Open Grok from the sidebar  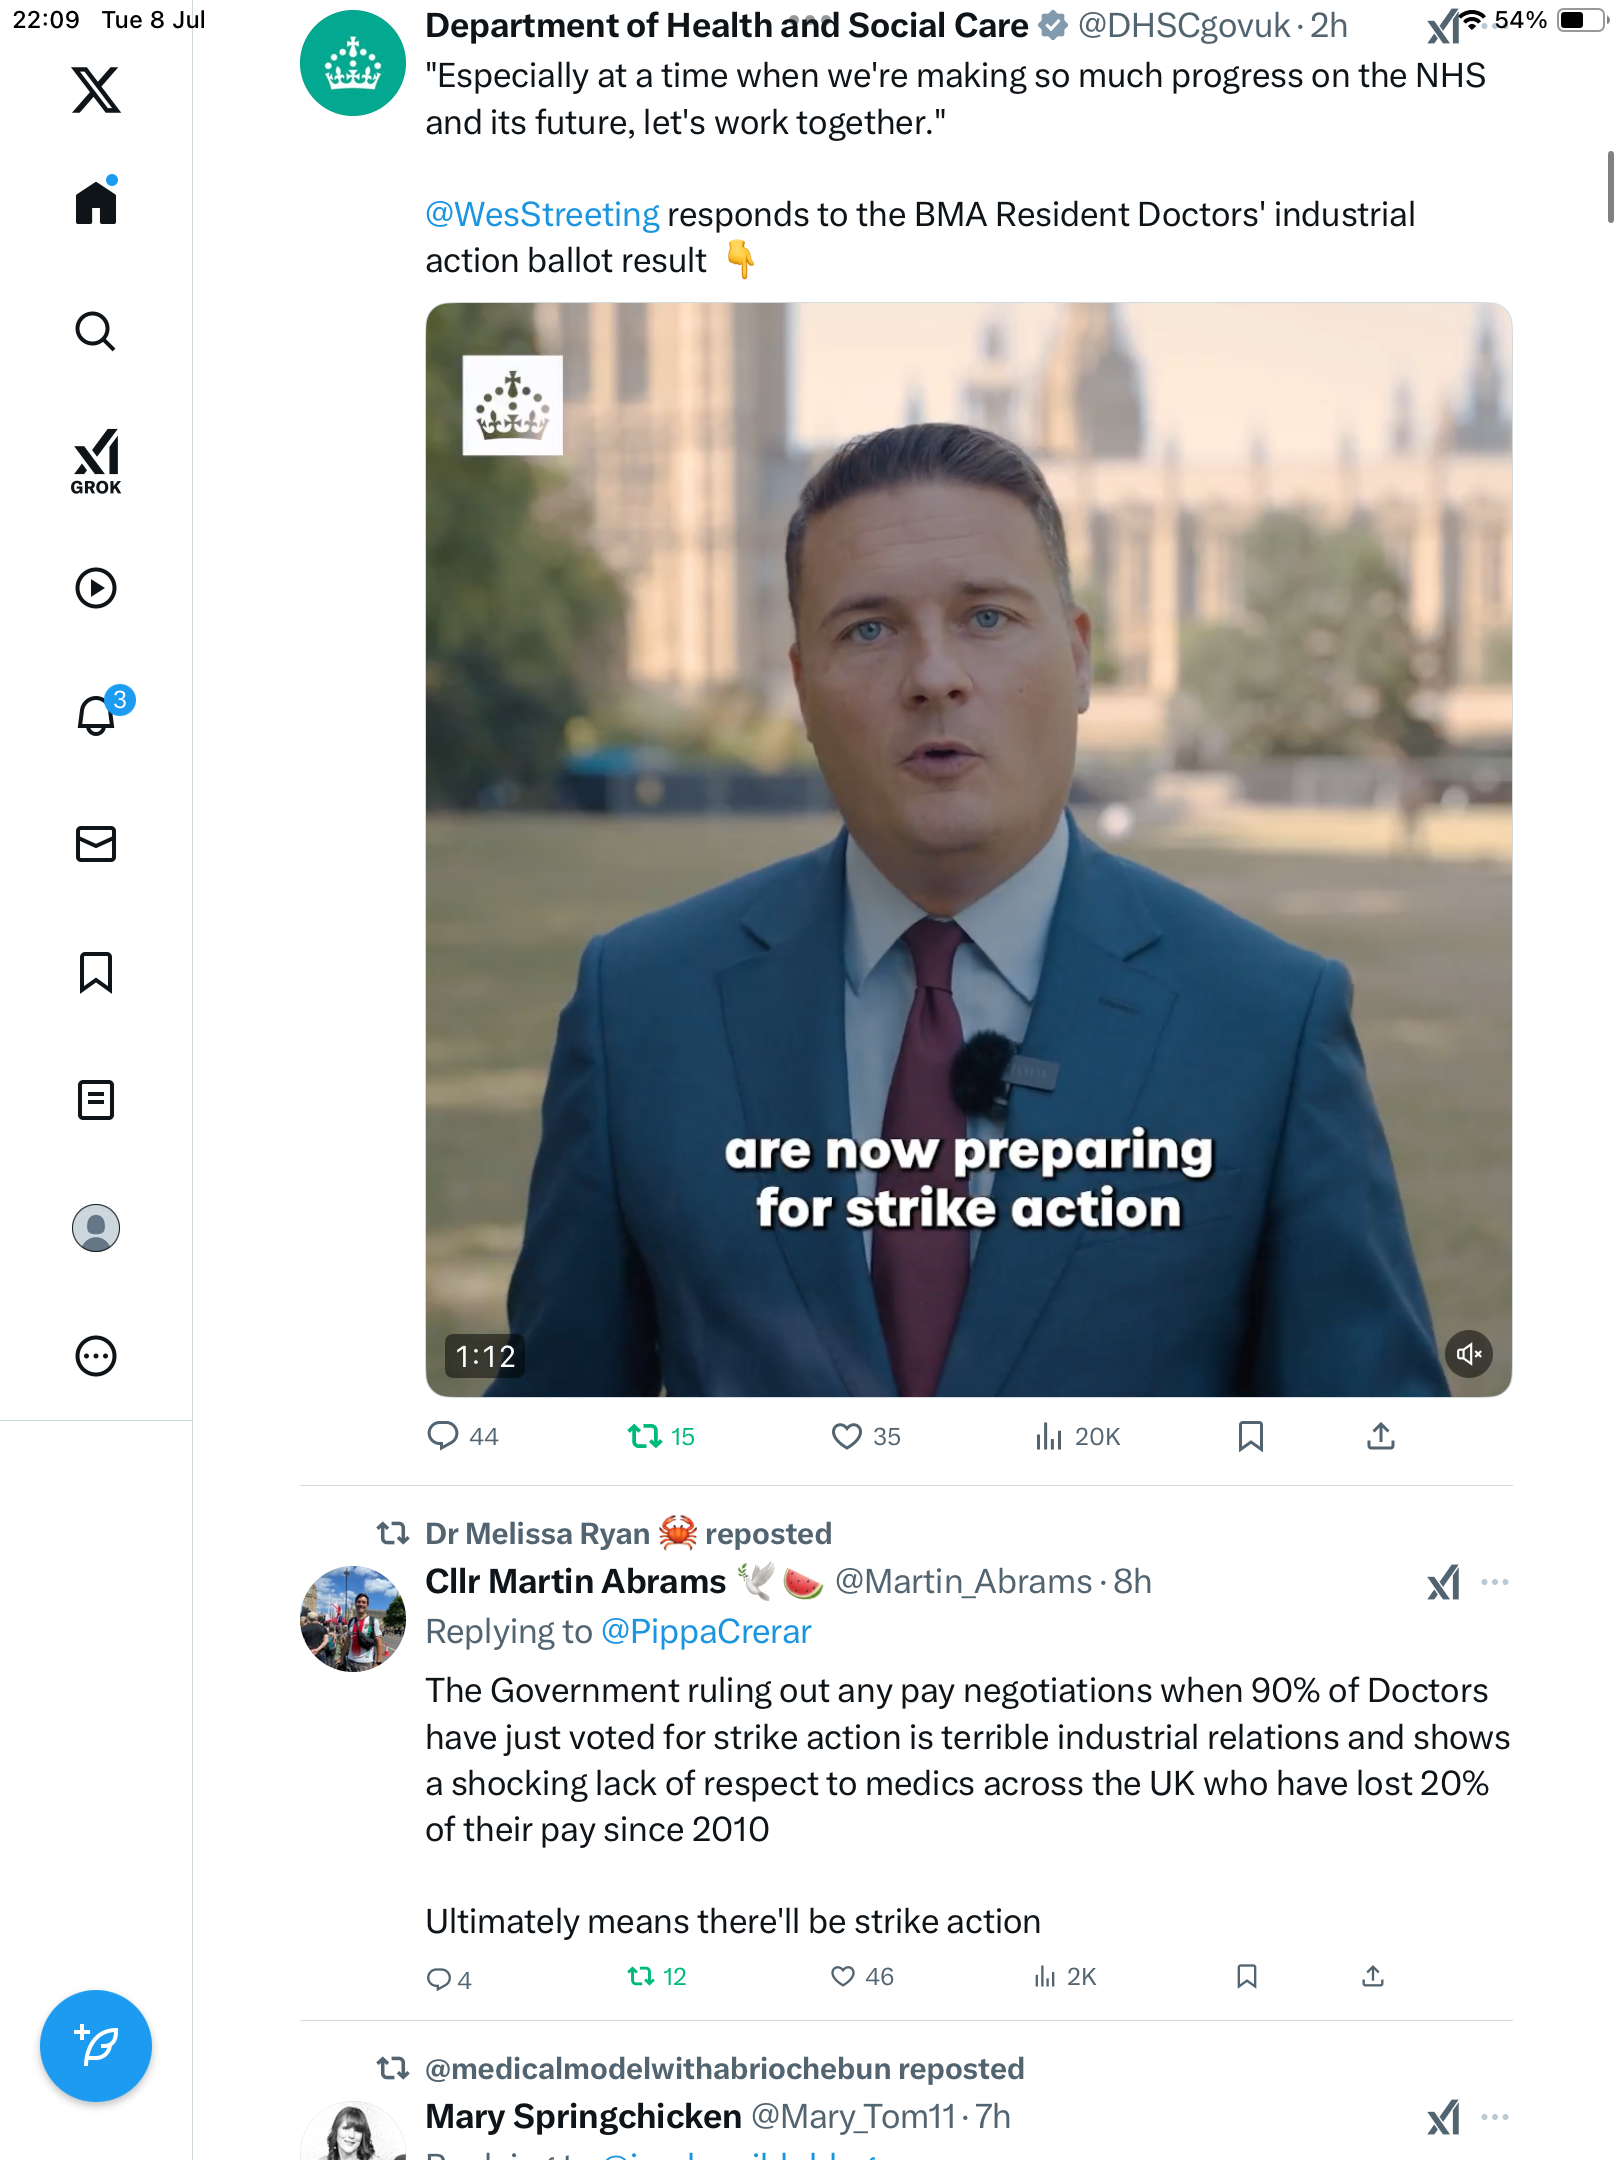(x=96, y=462)
